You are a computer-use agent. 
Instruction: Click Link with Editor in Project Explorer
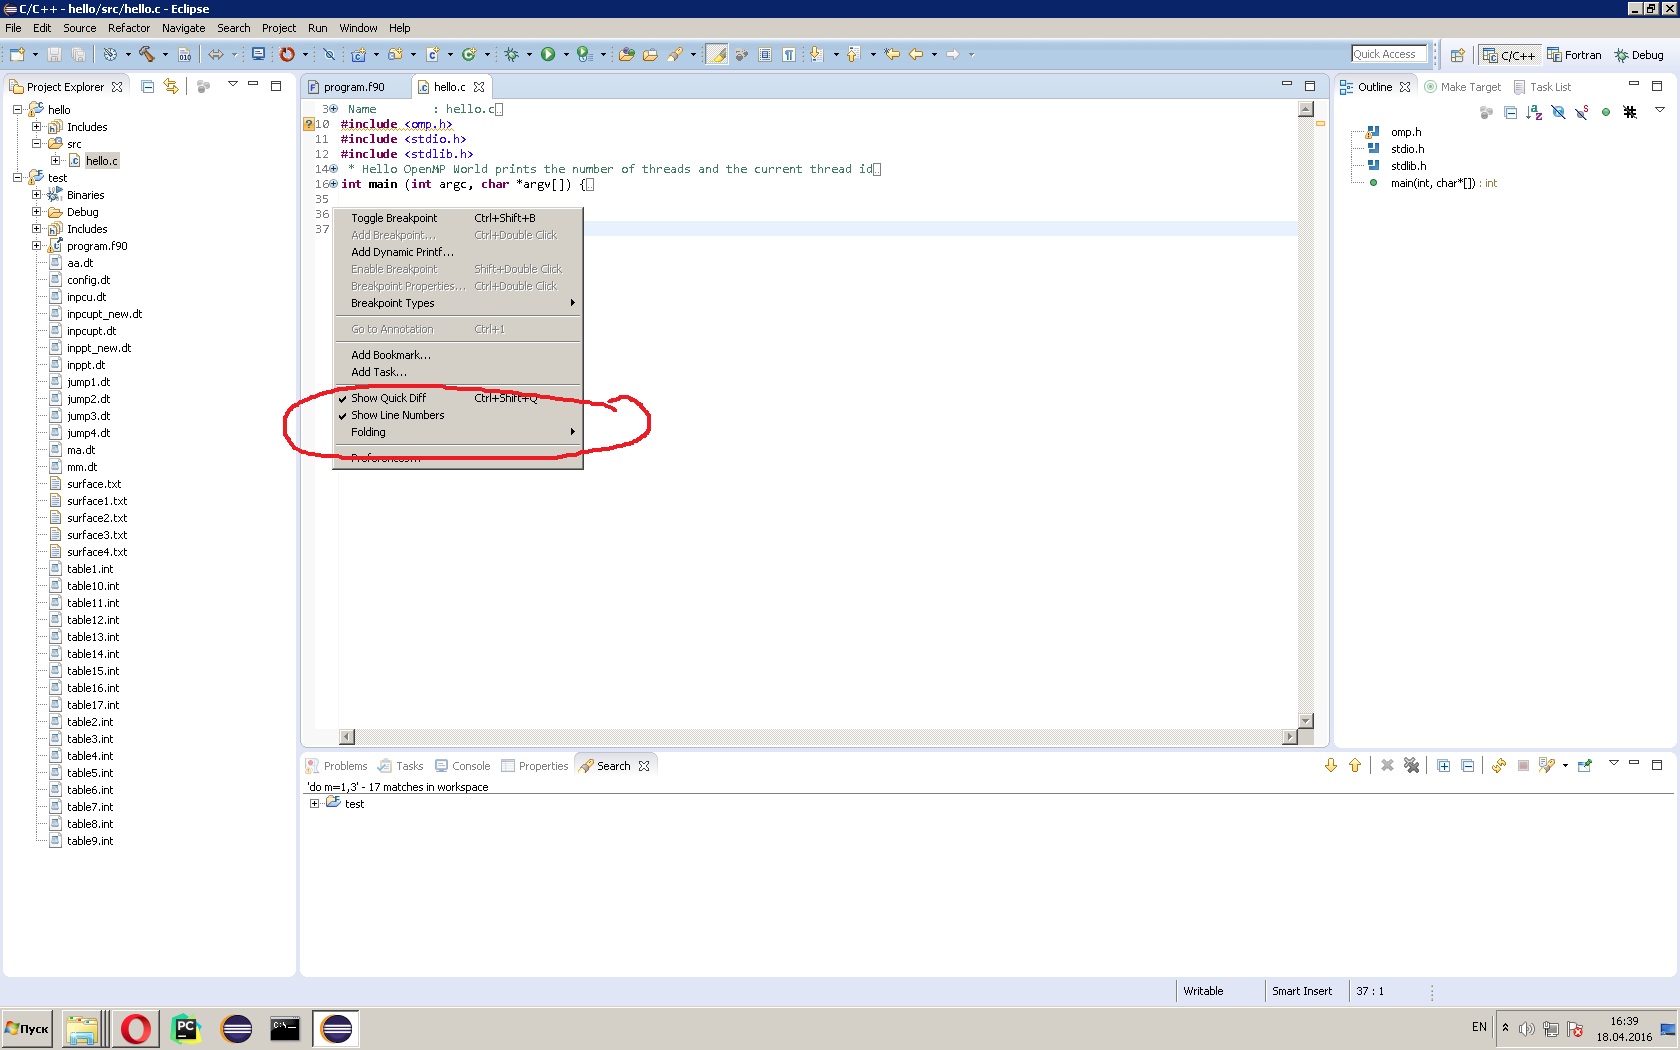[x=171, y=87]
